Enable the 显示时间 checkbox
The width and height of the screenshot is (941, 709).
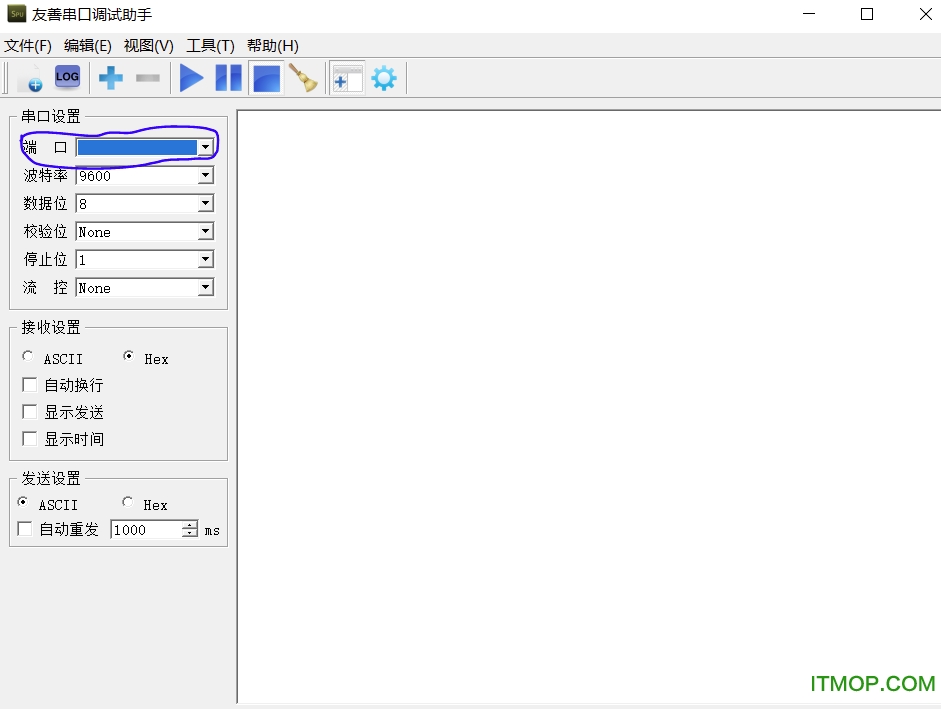30,439
